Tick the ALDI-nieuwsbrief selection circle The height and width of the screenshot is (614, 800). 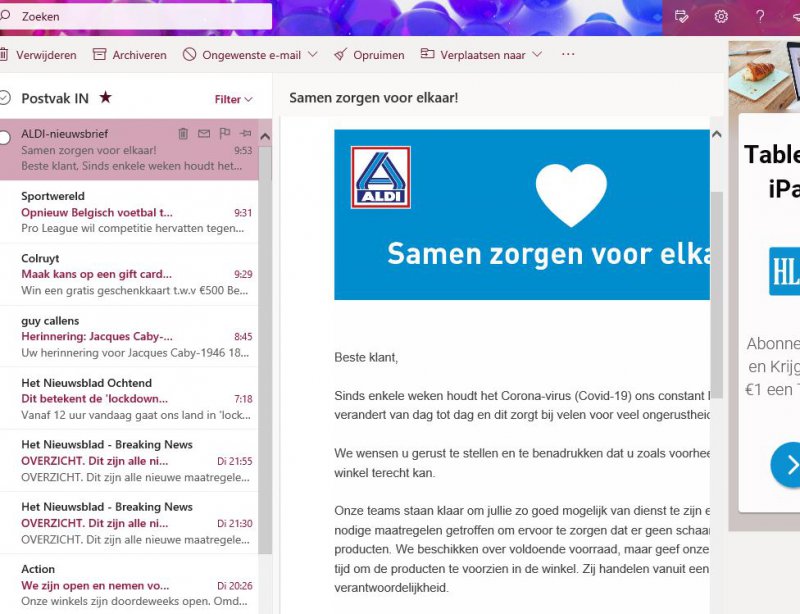[5, 137]
